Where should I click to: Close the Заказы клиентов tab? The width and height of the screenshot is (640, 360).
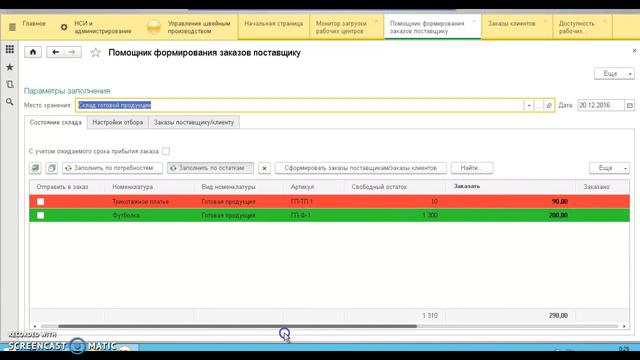click(x=545, y=21)
